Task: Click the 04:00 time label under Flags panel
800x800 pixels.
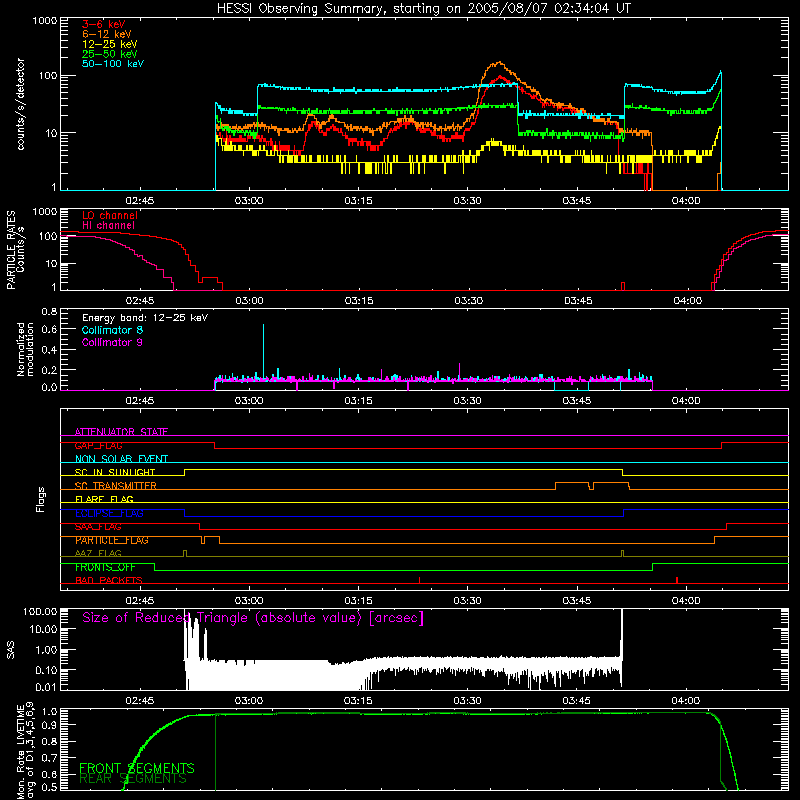Action: 686,601
